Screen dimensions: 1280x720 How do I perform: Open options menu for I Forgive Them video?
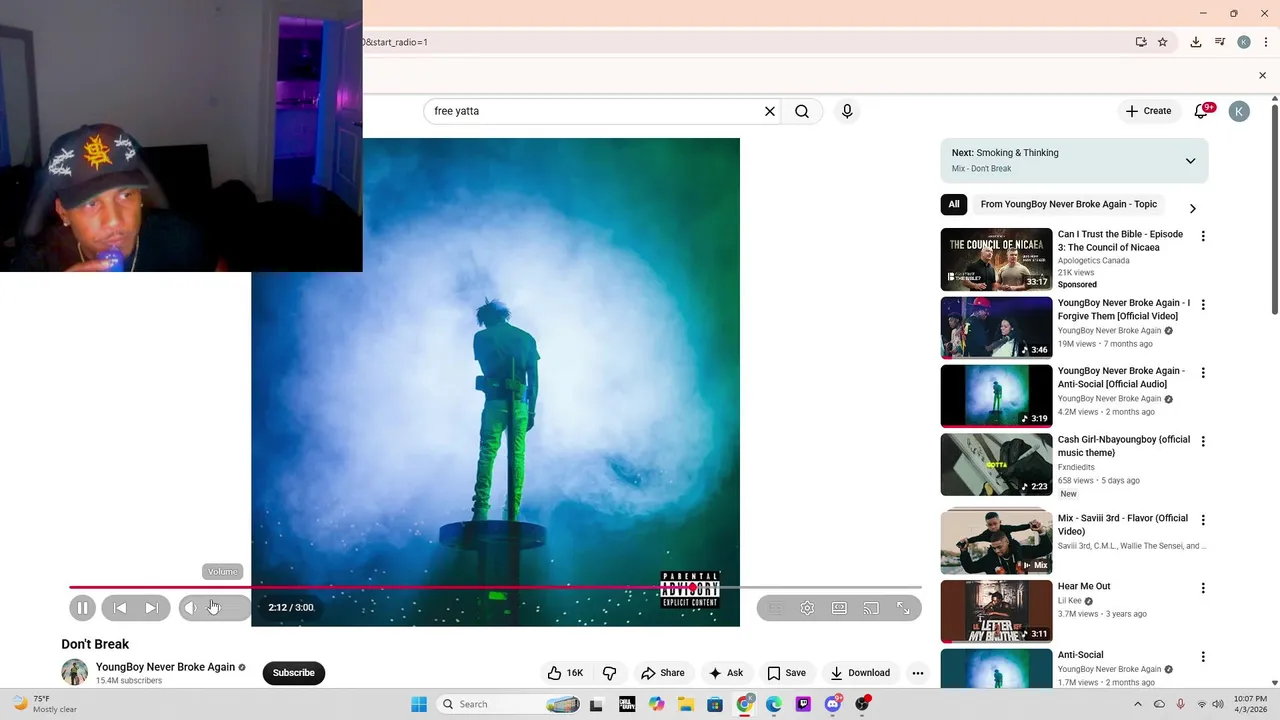click(1203, 305)
